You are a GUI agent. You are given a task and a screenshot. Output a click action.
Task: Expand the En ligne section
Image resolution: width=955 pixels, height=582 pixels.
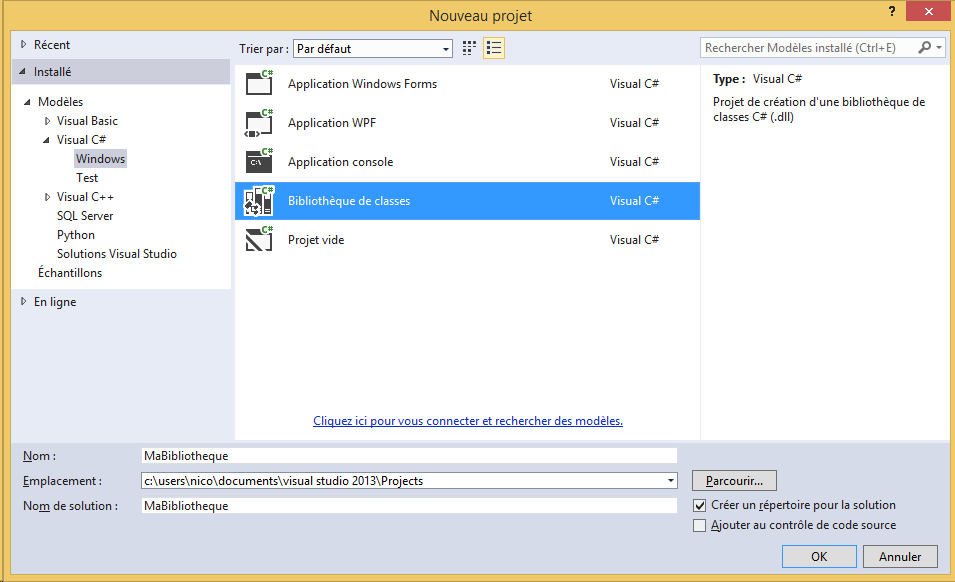(x=24, y=301)
